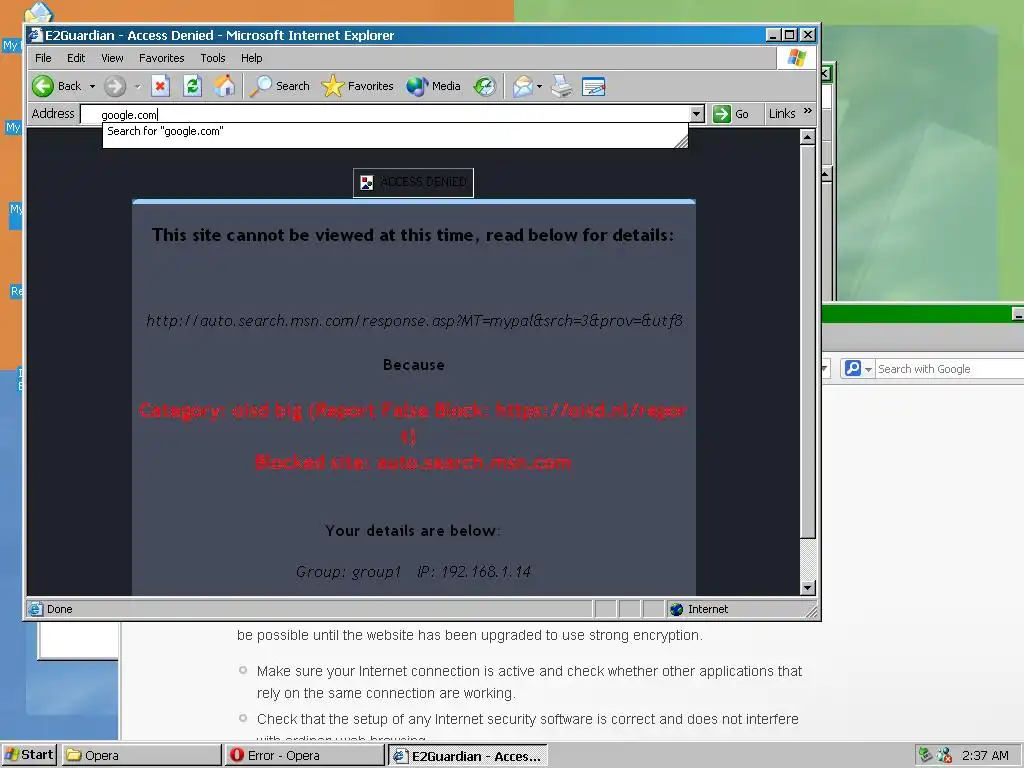The height and width of the screenshot is (768, 1024).
Task: Open the Back button history dropdown arrow
Action: click(92, 86)
